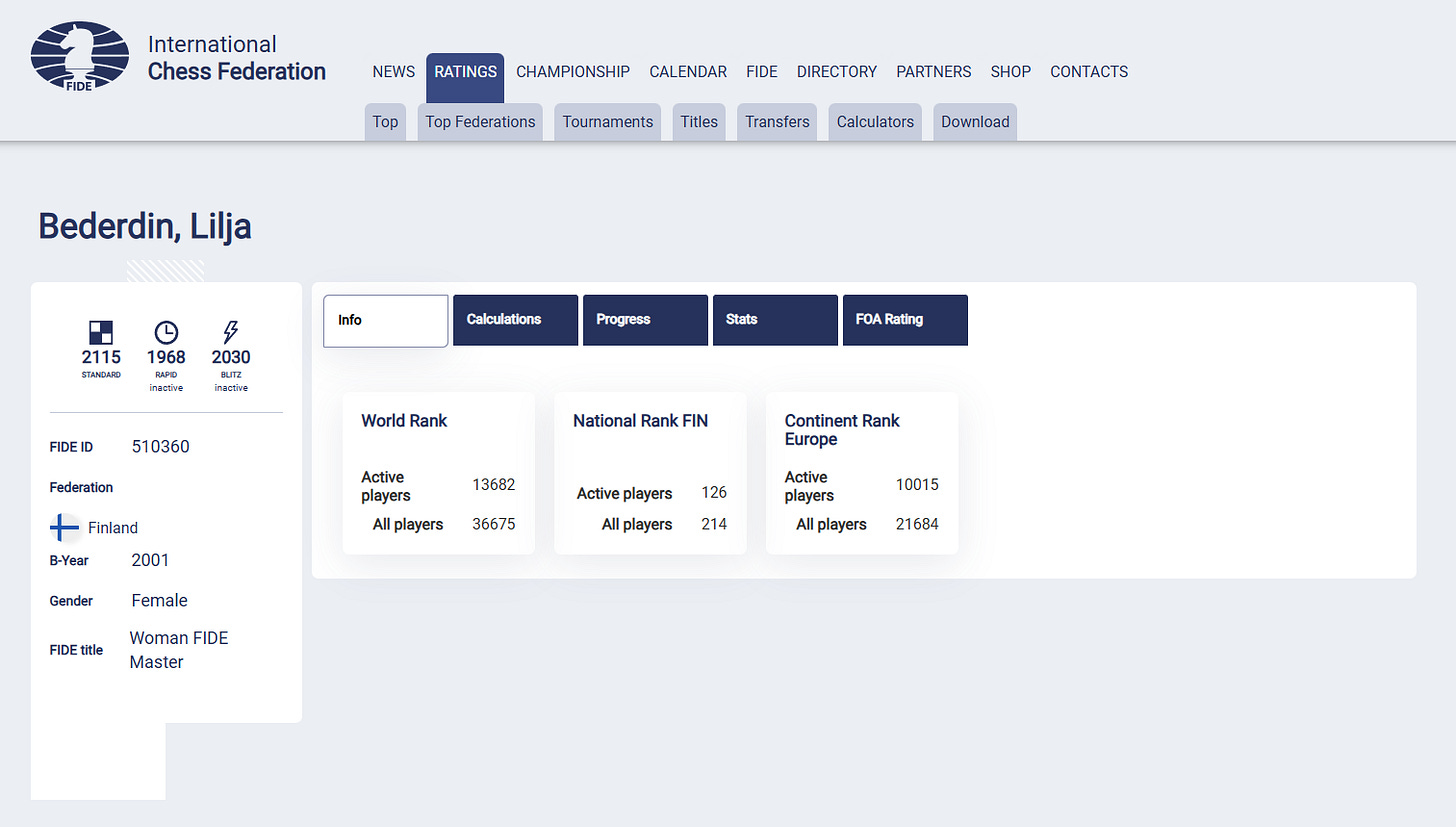Switch to the FOA Rating tab
The height and width of the screenshot is (827, 1456).
click(x=905, y=320)
